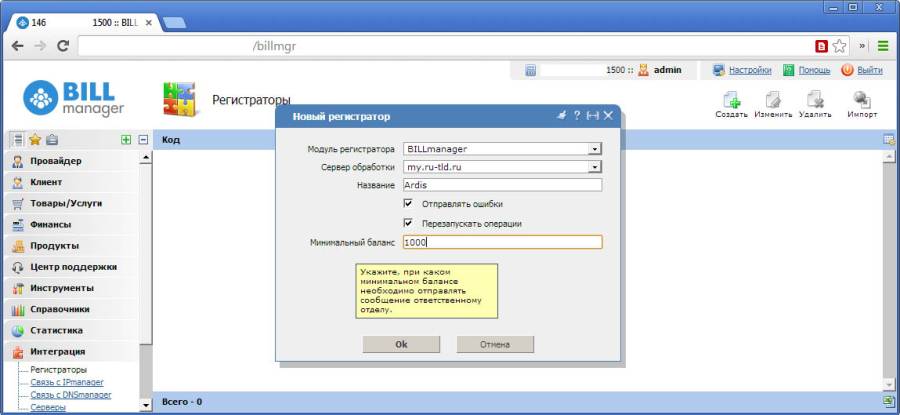
Task: Click the Минимальный баланс input field
Action: pos(502,242)
